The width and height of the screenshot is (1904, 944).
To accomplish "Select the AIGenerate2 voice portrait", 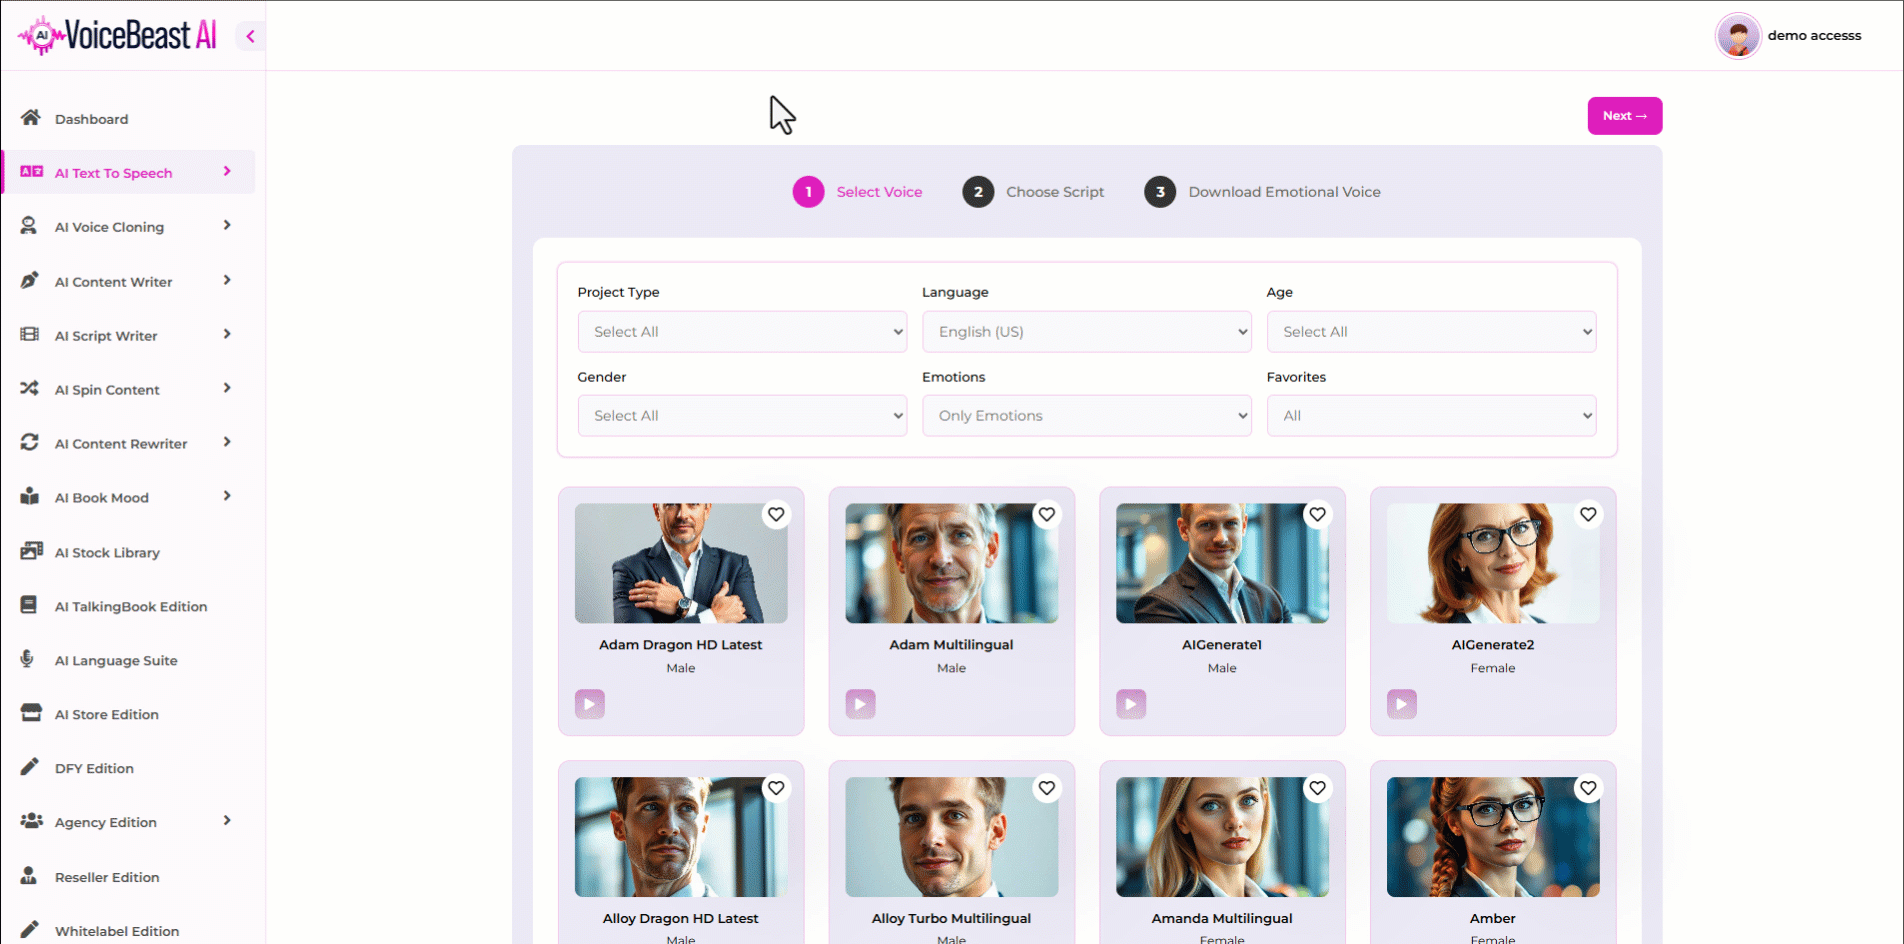I will (1493, 563).
